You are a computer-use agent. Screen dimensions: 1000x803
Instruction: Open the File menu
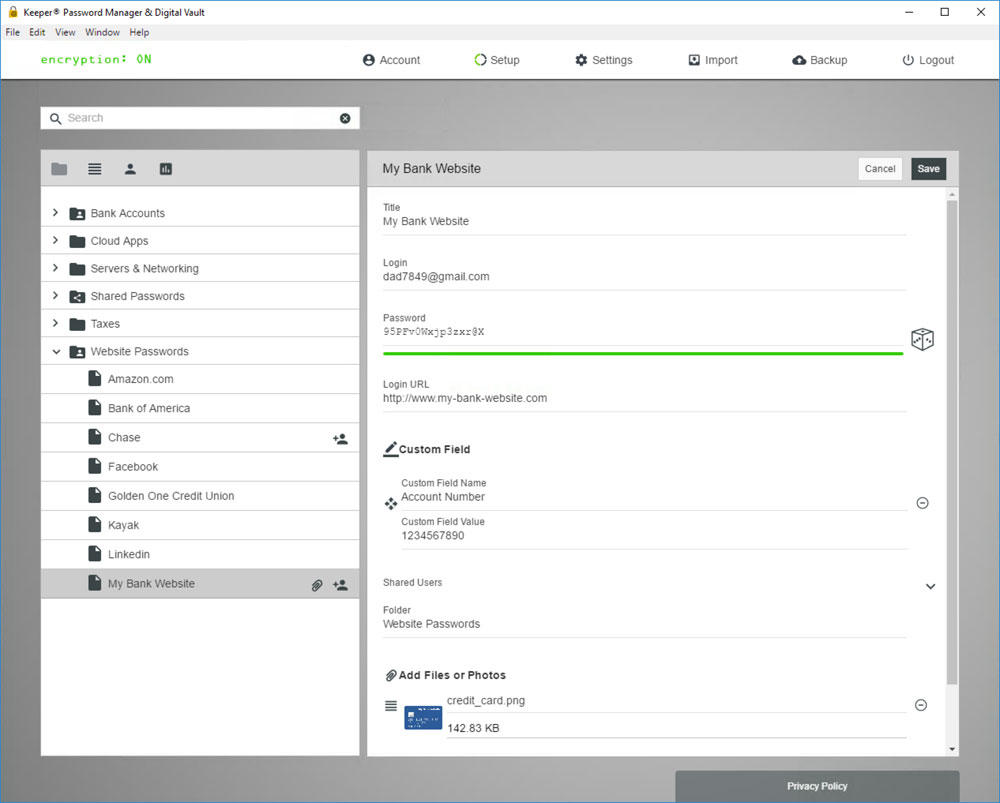(13, 32)
